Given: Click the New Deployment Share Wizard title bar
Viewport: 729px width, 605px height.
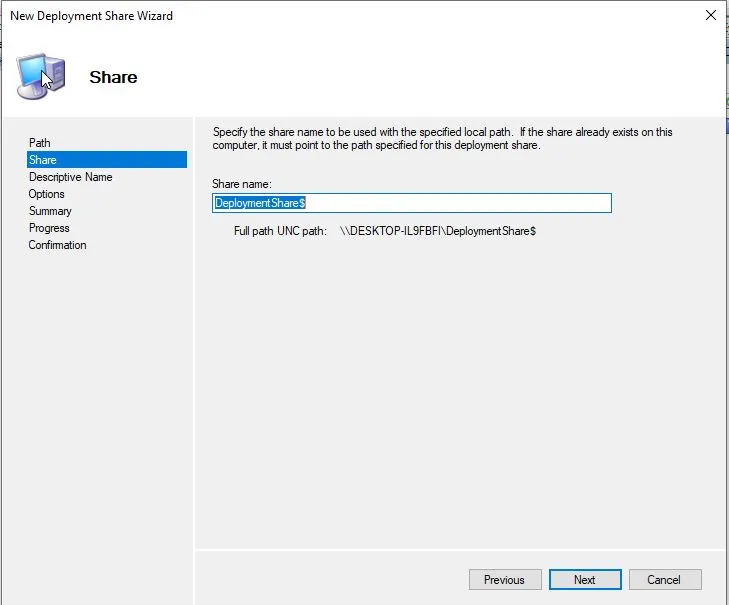Looking at the screenshot, I should (x=300, y=16).
